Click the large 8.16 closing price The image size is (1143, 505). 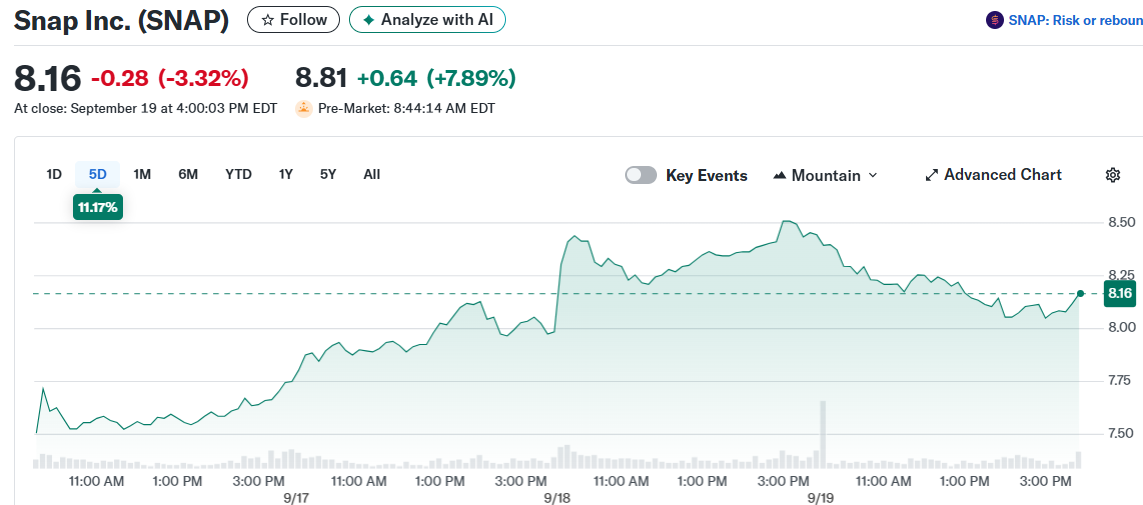tap(48, 78)
